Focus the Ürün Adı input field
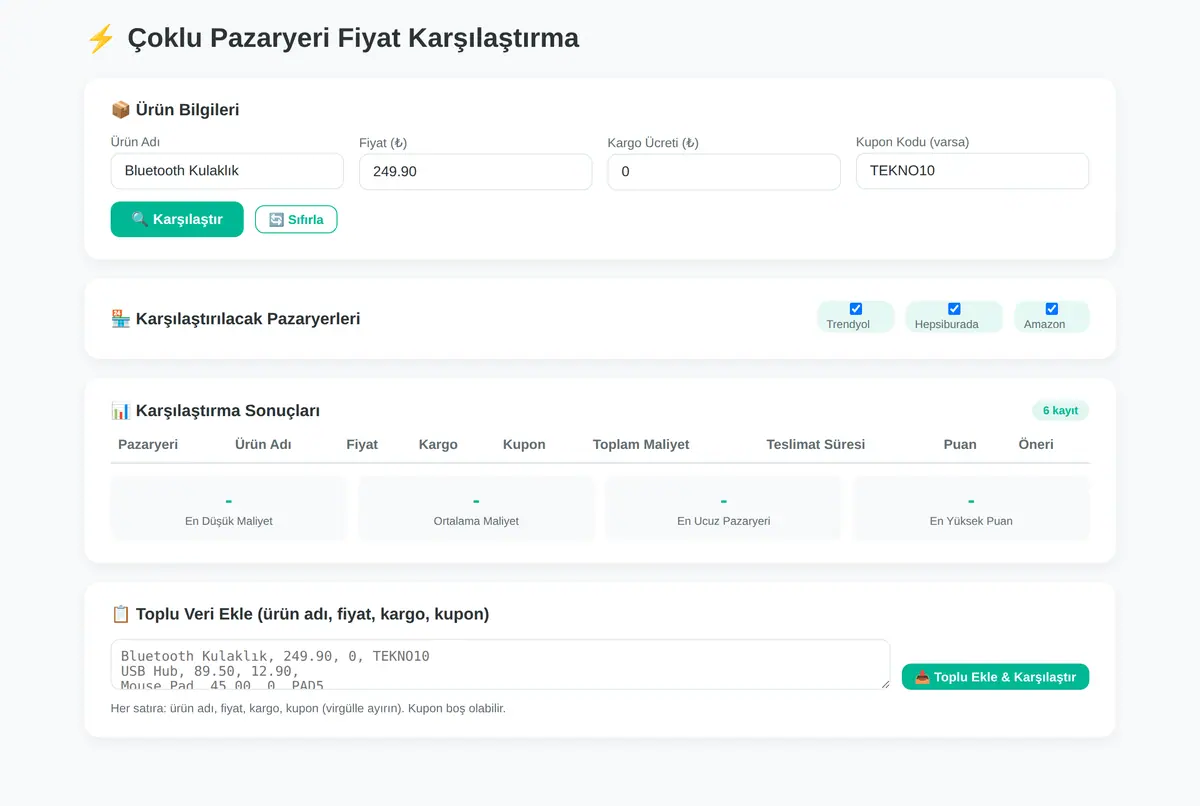The height and width of the screenshot is (806, 1200). tap(227, 171)
